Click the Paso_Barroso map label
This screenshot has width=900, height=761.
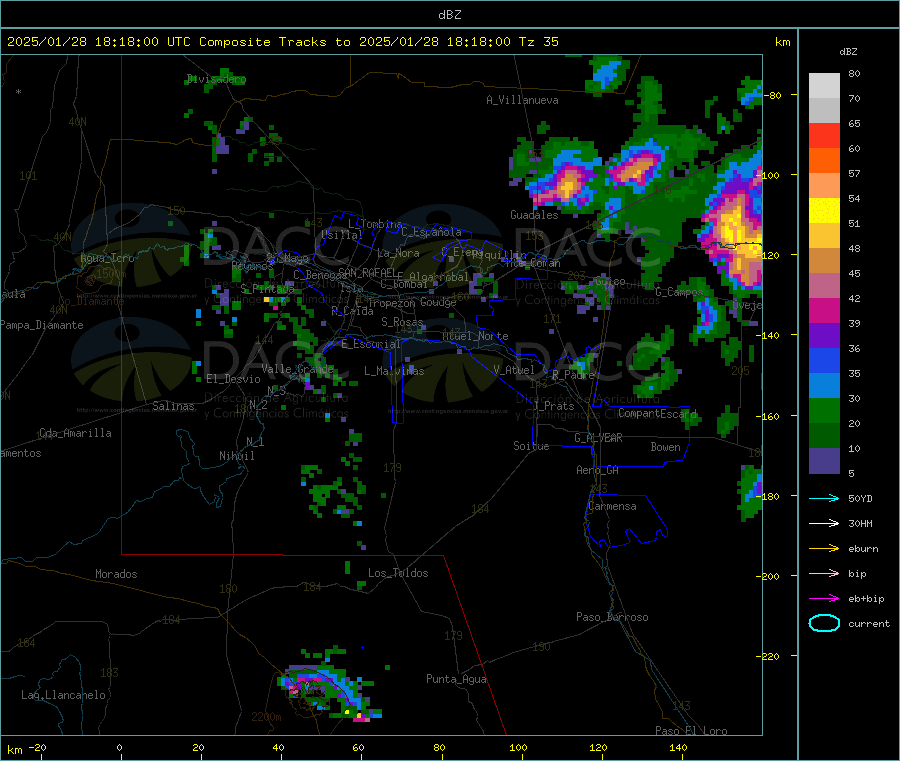pyautogui.click(x=612, y=617)
